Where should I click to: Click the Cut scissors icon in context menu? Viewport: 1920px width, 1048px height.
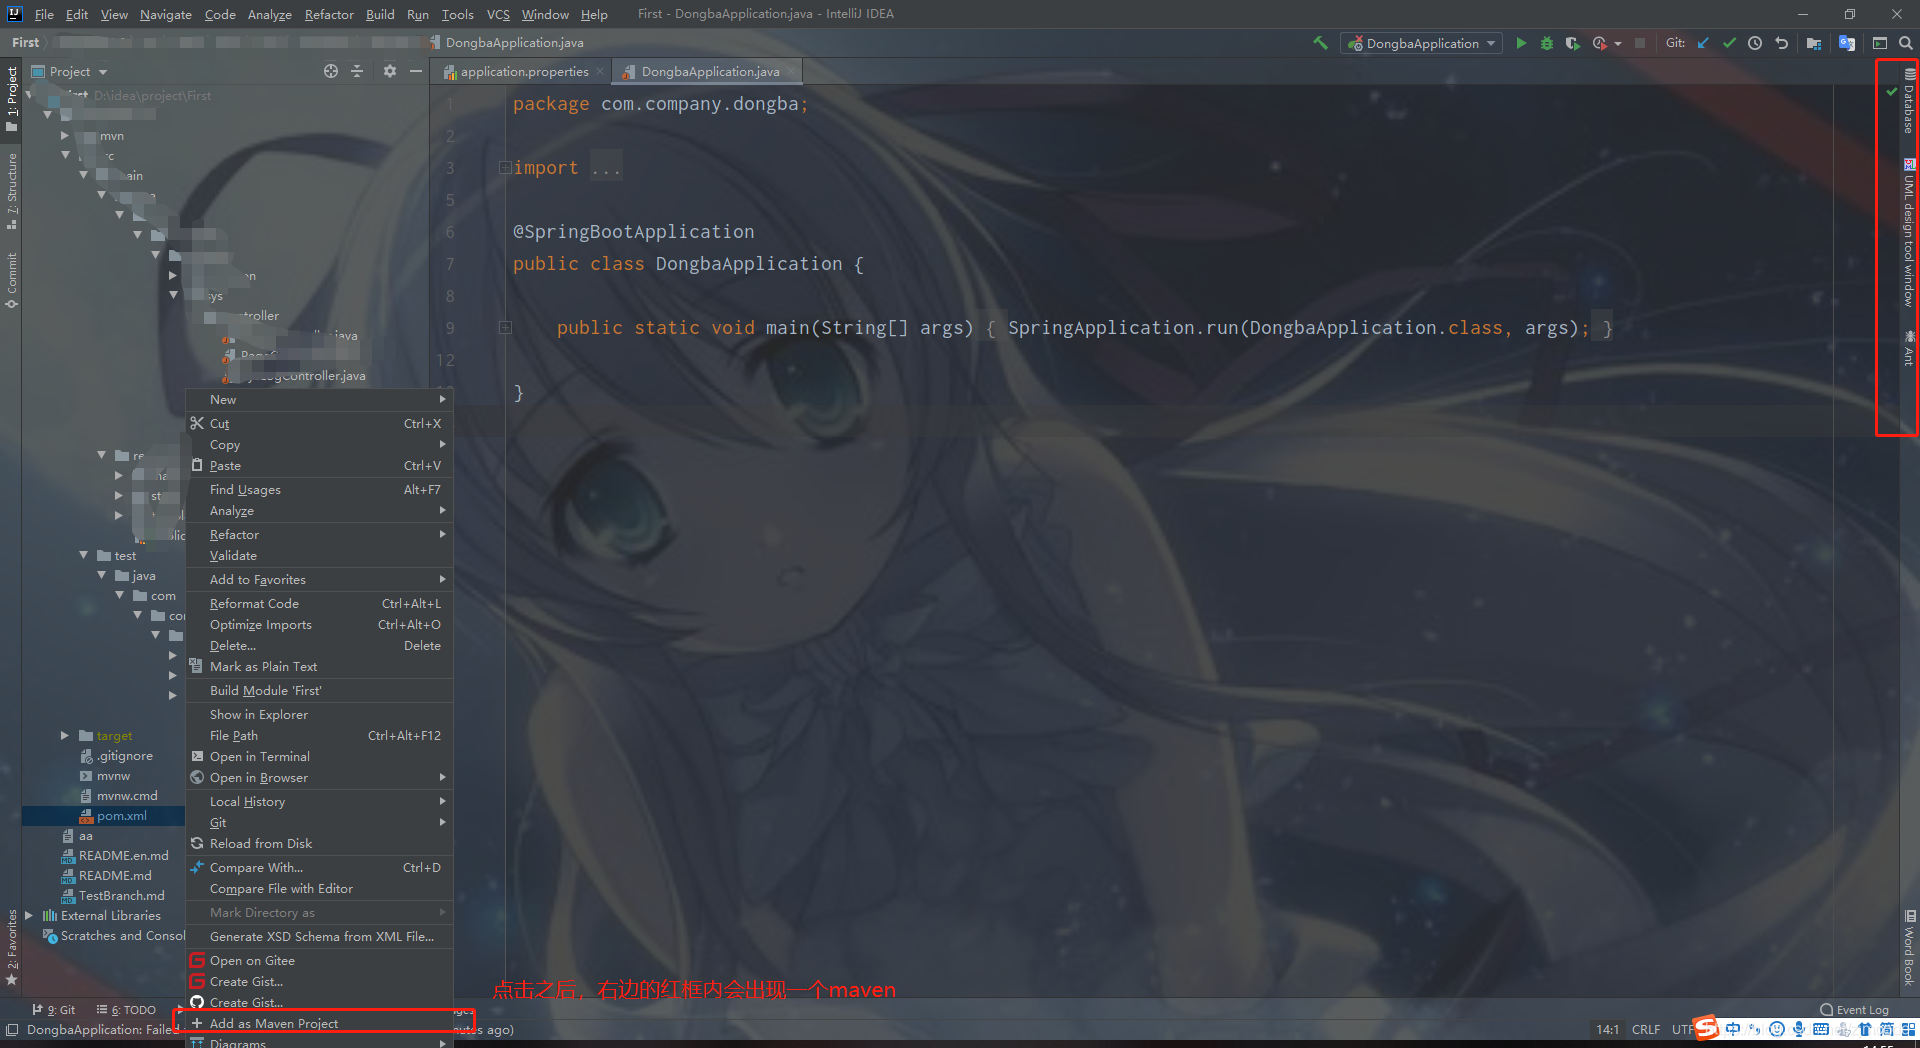(197, 423)
